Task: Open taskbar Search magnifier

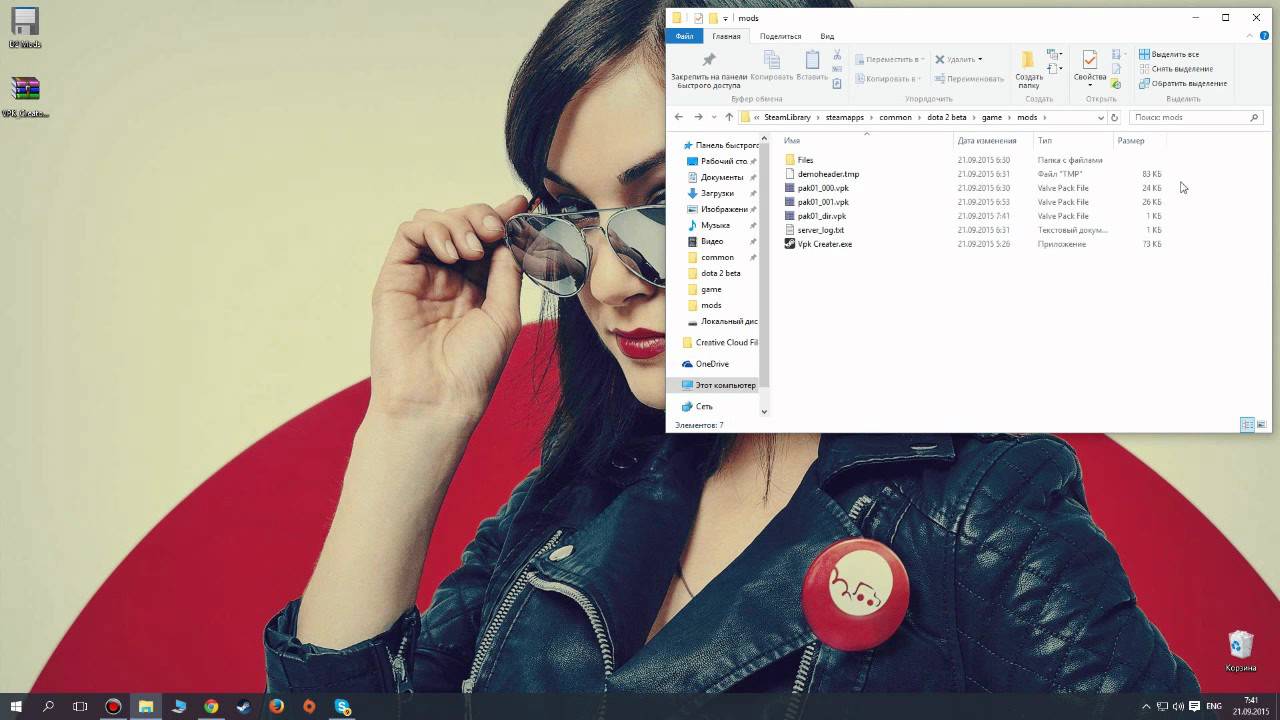Action: tap(48, 706)
